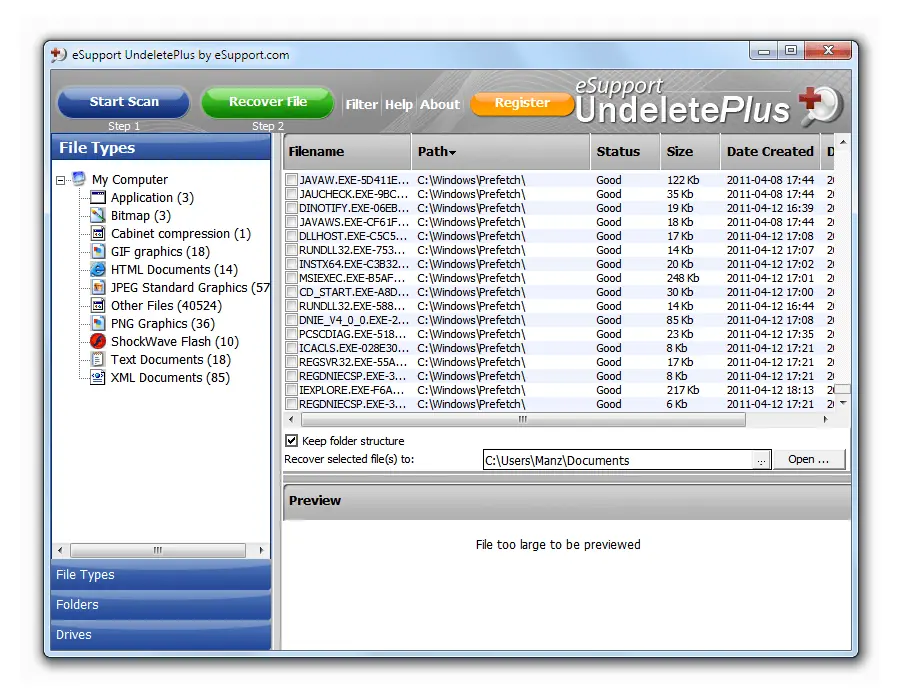Viewport: 900px width, 700px height.
Task: Sort by the Path column header
Action: (500, 151)
